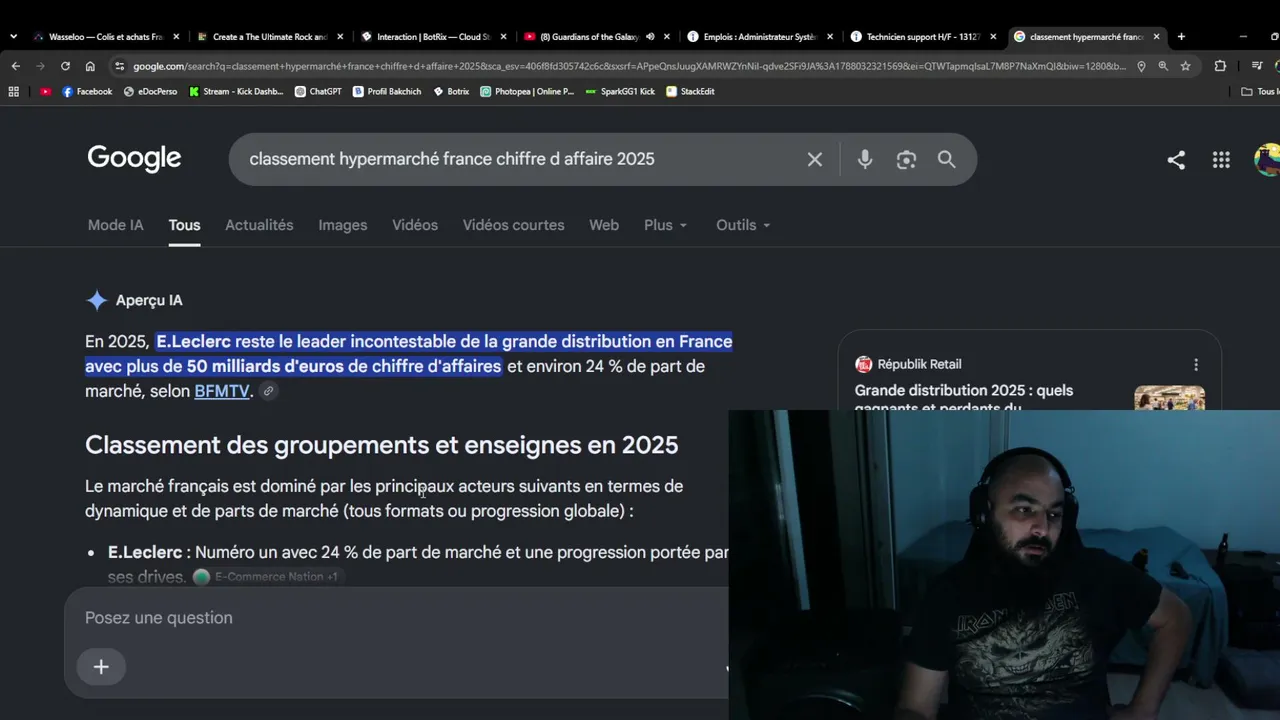
Task: Open the SparkGG1 Kick bookmark
Action: pyautogui.click(x=620, y=91)
